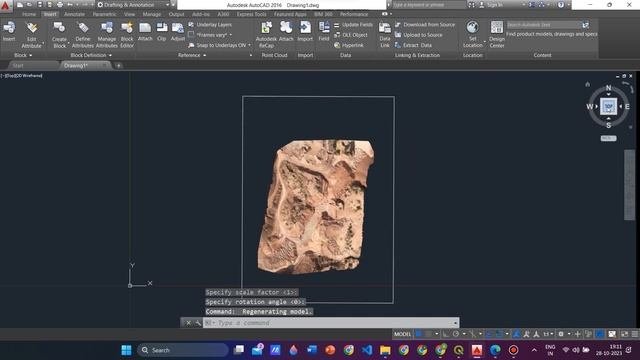This screenshot has height=360, width=640.
Task: Click the Windows Start button
Action: [x=127, y=350]
